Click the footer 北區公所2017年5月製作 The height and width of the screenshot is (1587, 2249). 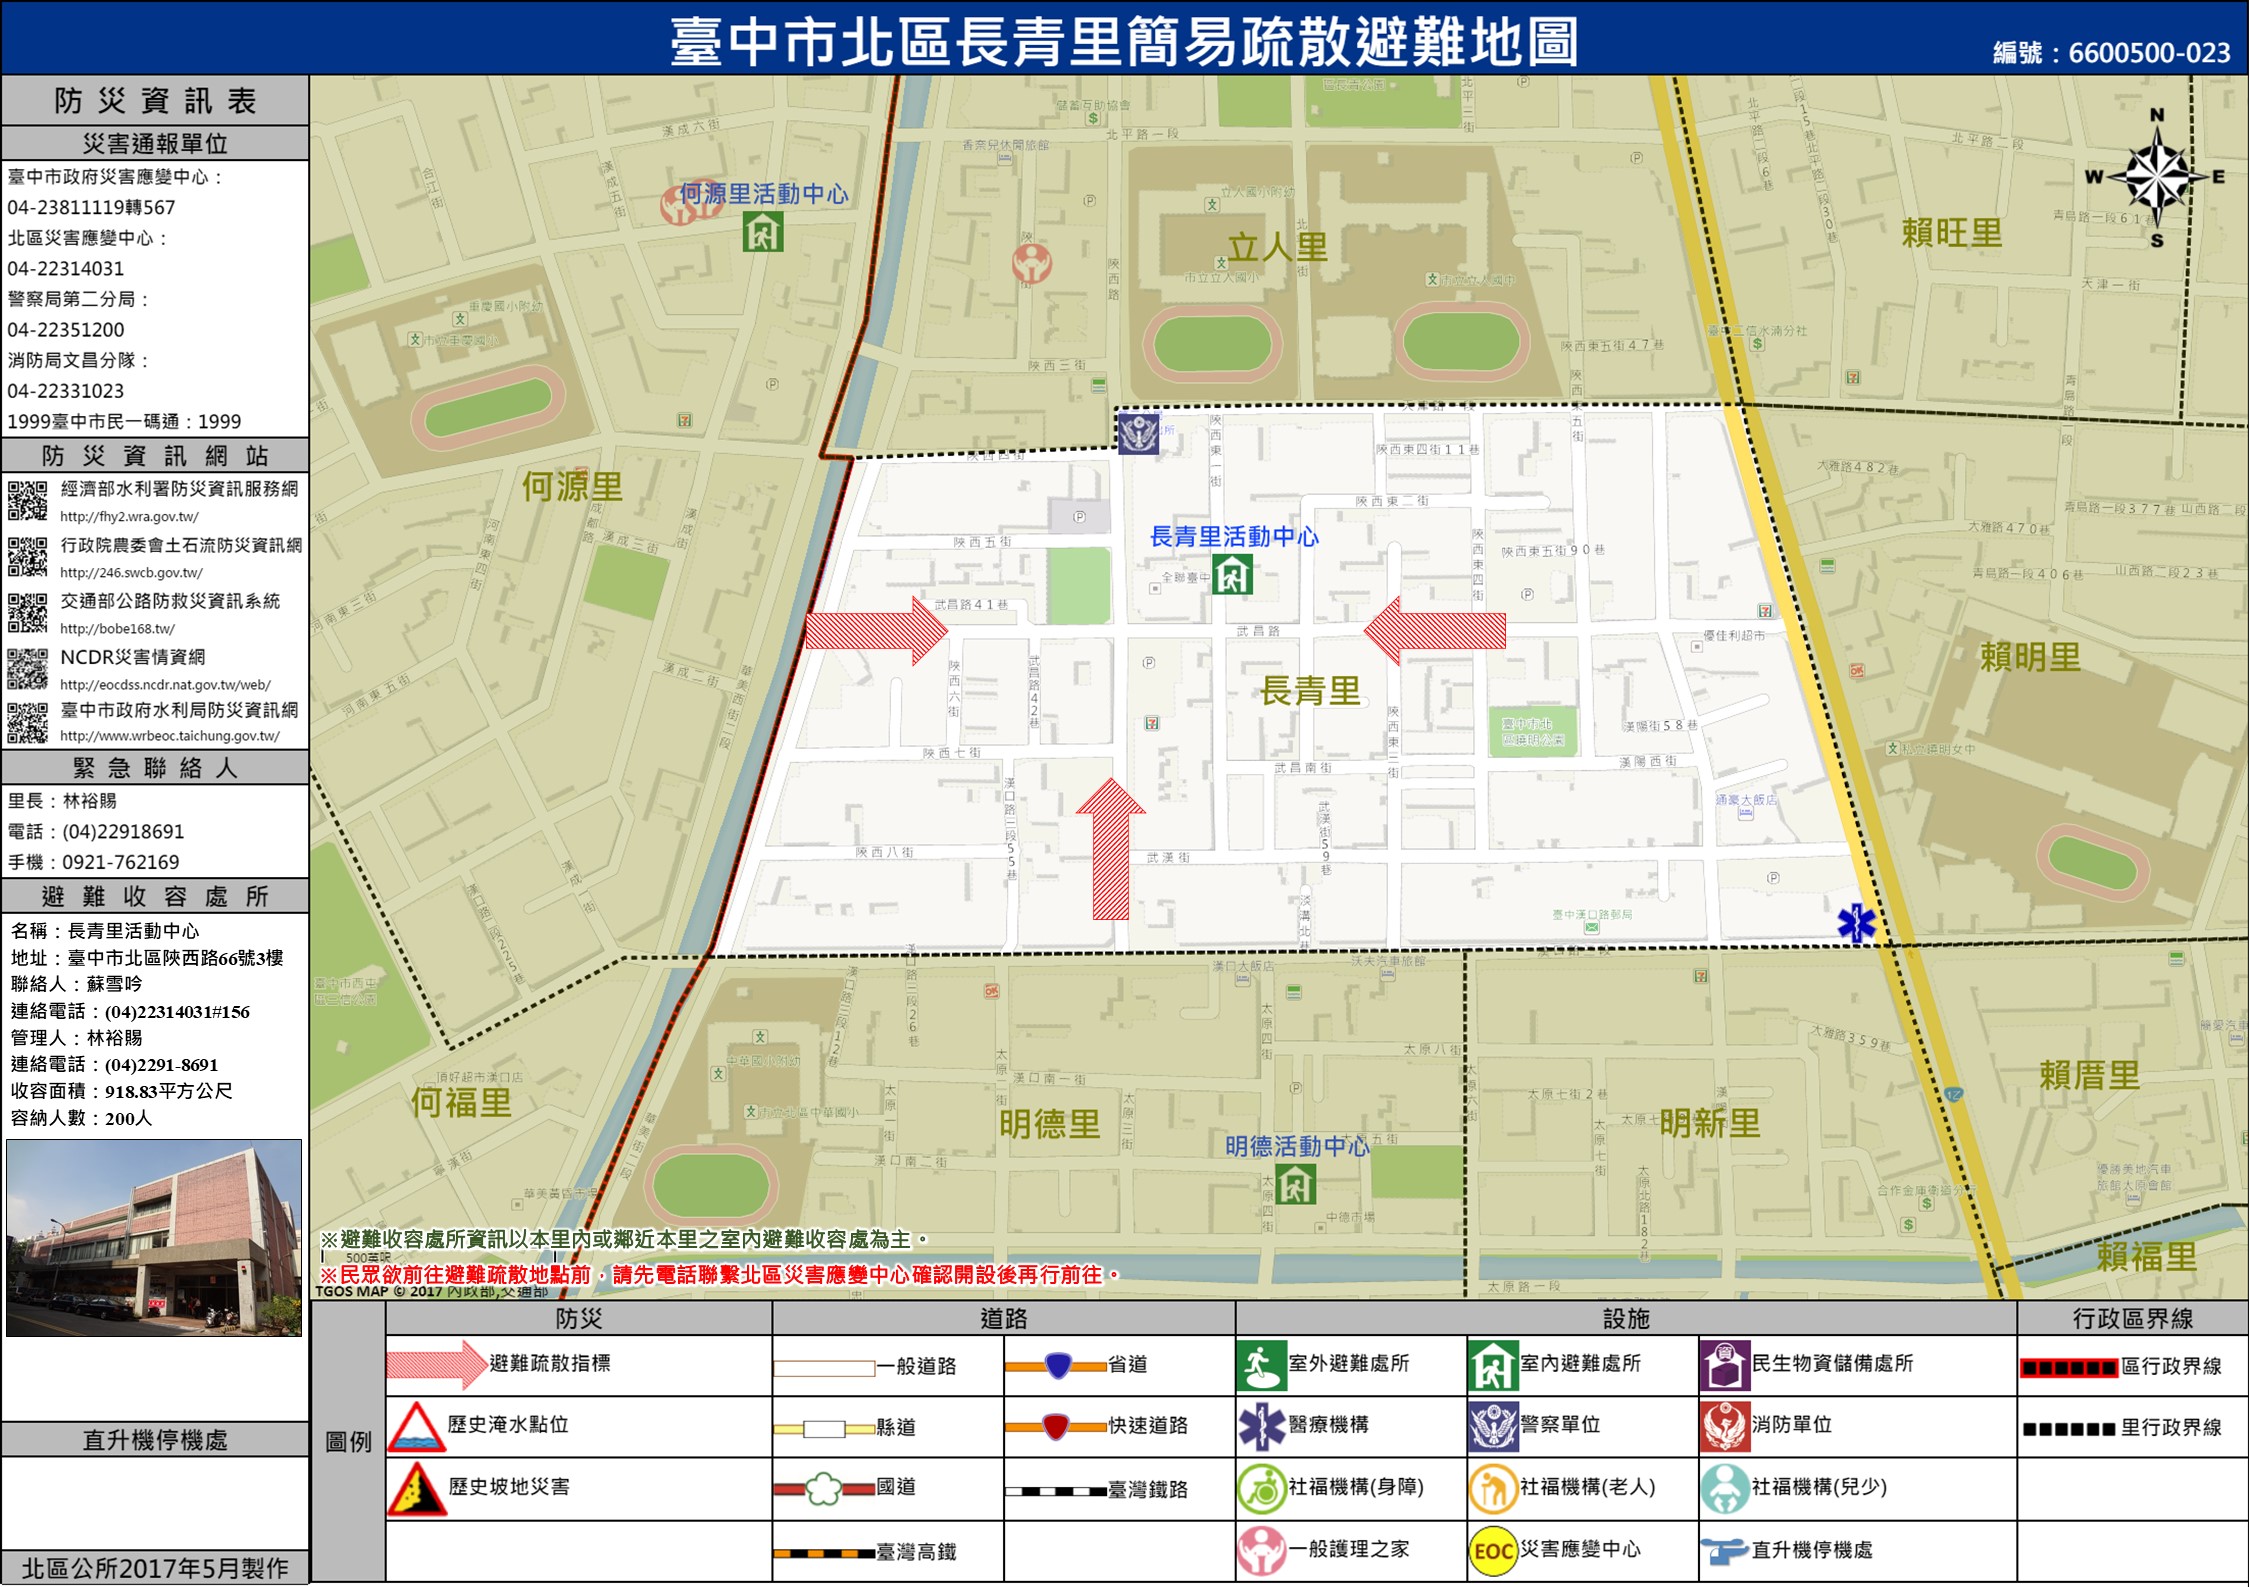pos(155,1568)
